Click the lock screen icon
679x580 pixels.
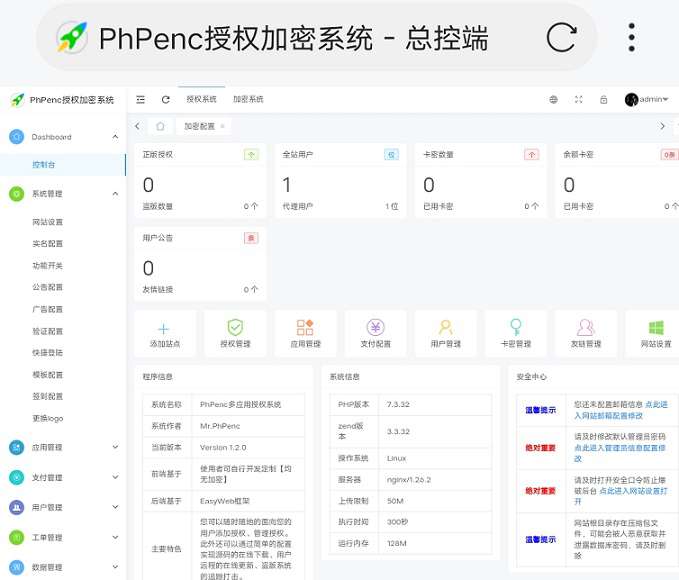tap(604, 100)
